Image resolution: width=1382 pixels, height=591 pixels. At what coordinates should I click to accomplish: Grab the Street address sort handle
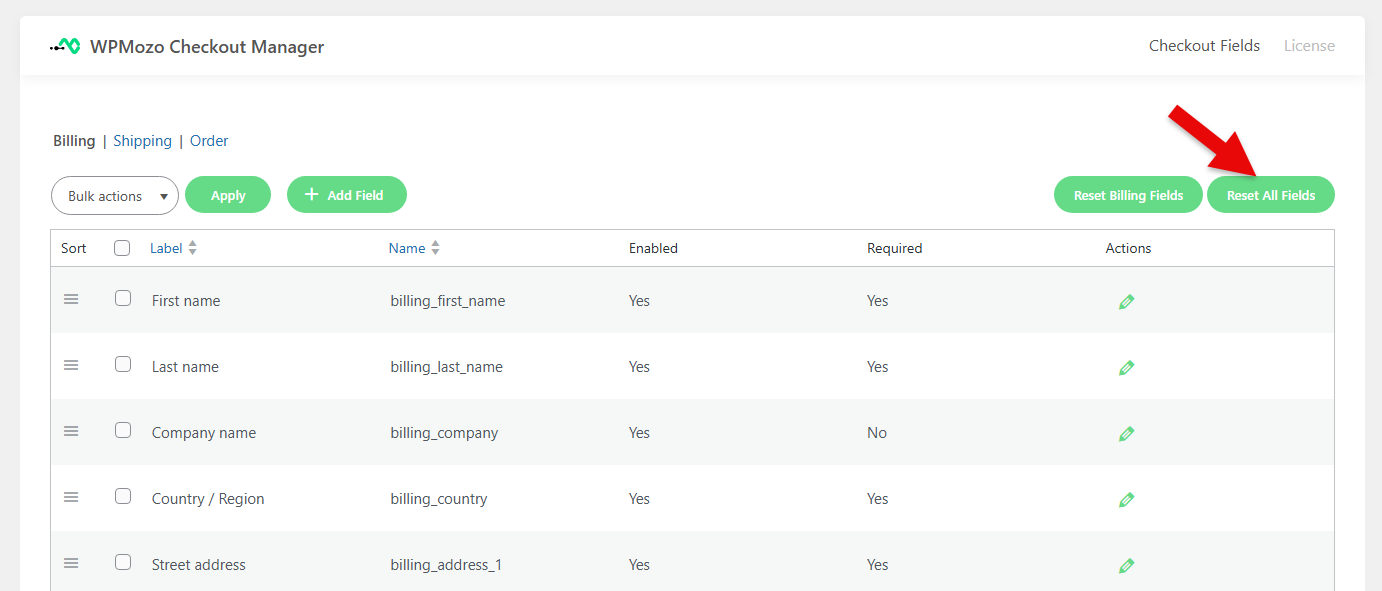pos(71,563)
